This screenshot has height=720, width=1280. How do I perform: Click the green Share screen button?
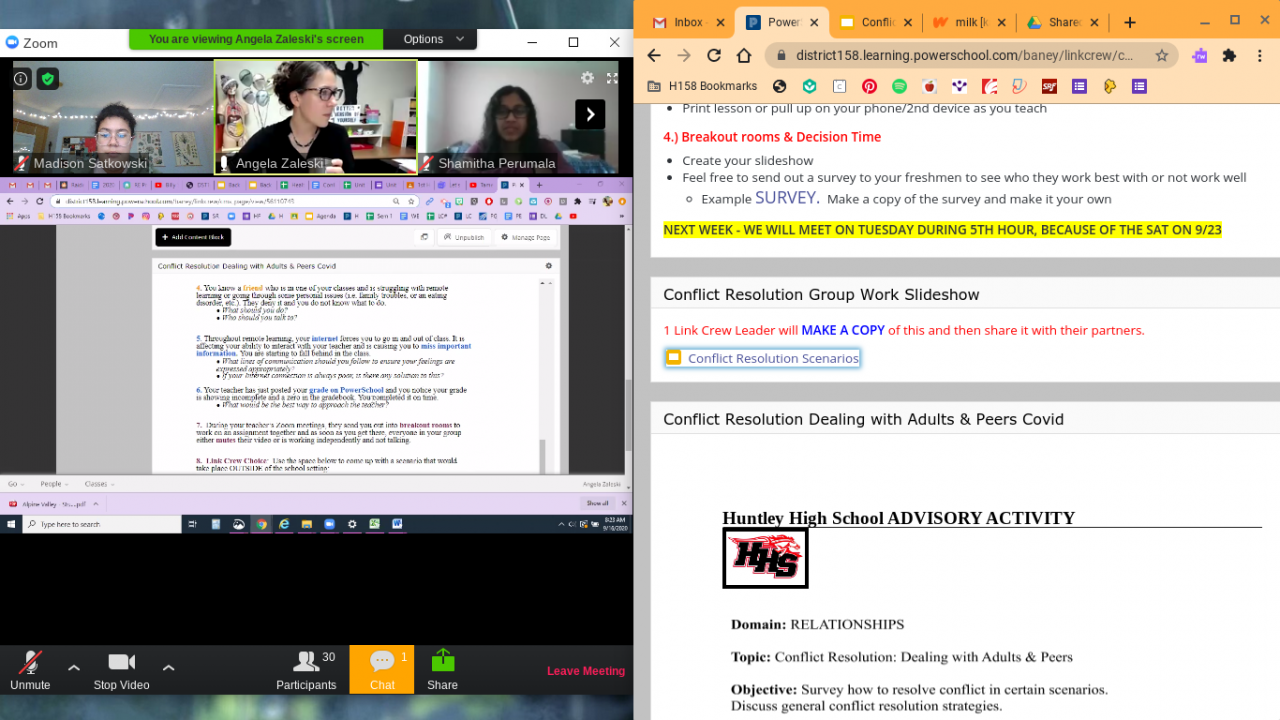[442, 670]
